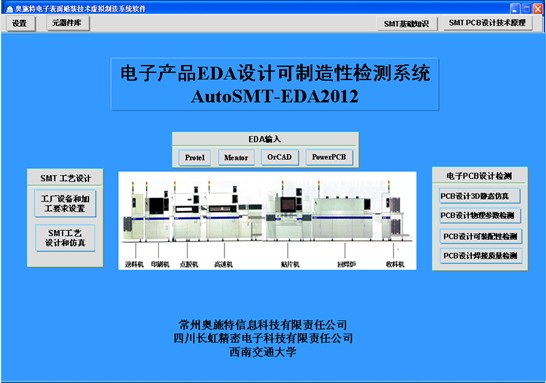Open 工厂设备和加工要求设置 button
This screenshot has height=383, width=546.
[x=65, y=204]
